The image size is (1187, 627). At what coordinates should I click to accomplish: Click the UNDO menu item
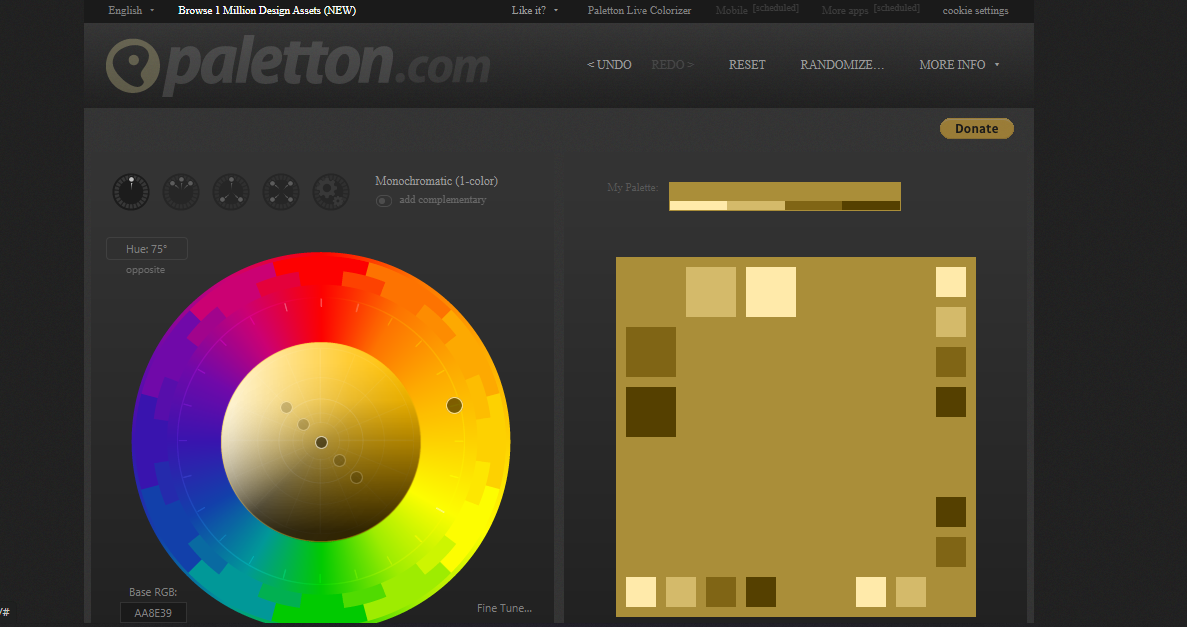point(609,65)
